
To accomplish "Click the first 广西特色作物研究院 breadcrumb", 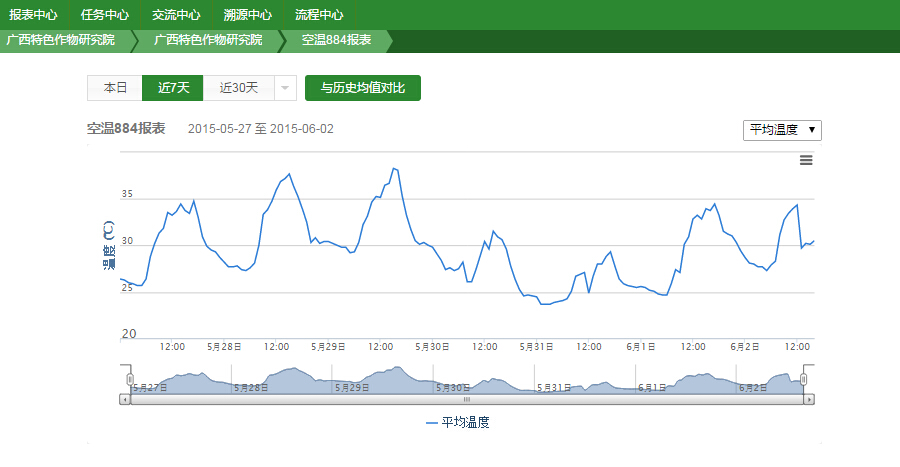I will pyautogui.click(x=60, y=41).
